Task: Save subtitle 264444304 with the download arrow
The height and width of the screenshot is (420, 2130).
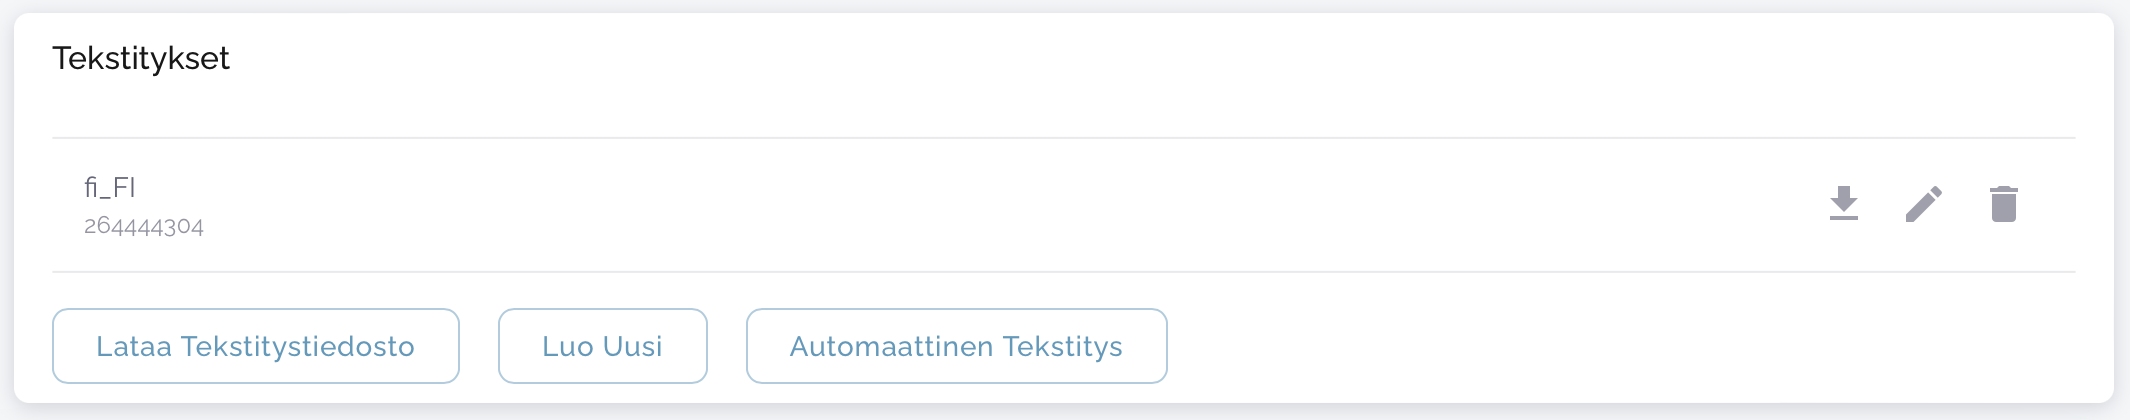Action: (x=1843, y=204)
